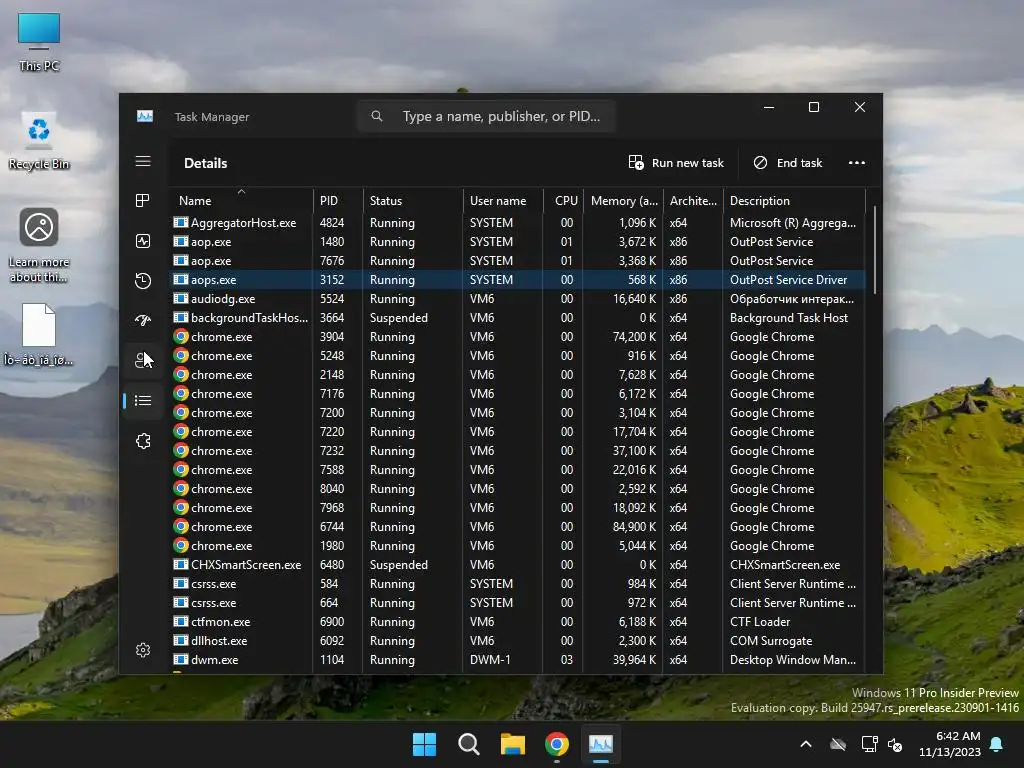Screen dimensions: 1024x768
Task: Open the Performance page in sidebar
Action: (x=143, y=241)
